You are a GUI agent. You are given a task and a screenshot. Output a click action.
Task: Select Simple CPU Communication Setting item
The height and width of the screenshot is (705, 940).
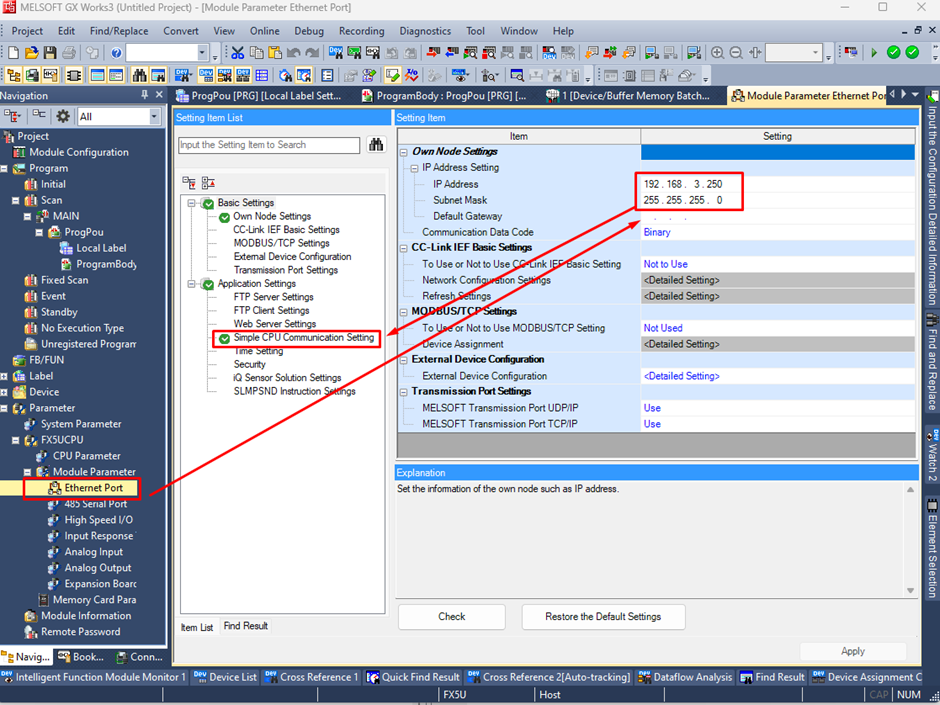303,338
